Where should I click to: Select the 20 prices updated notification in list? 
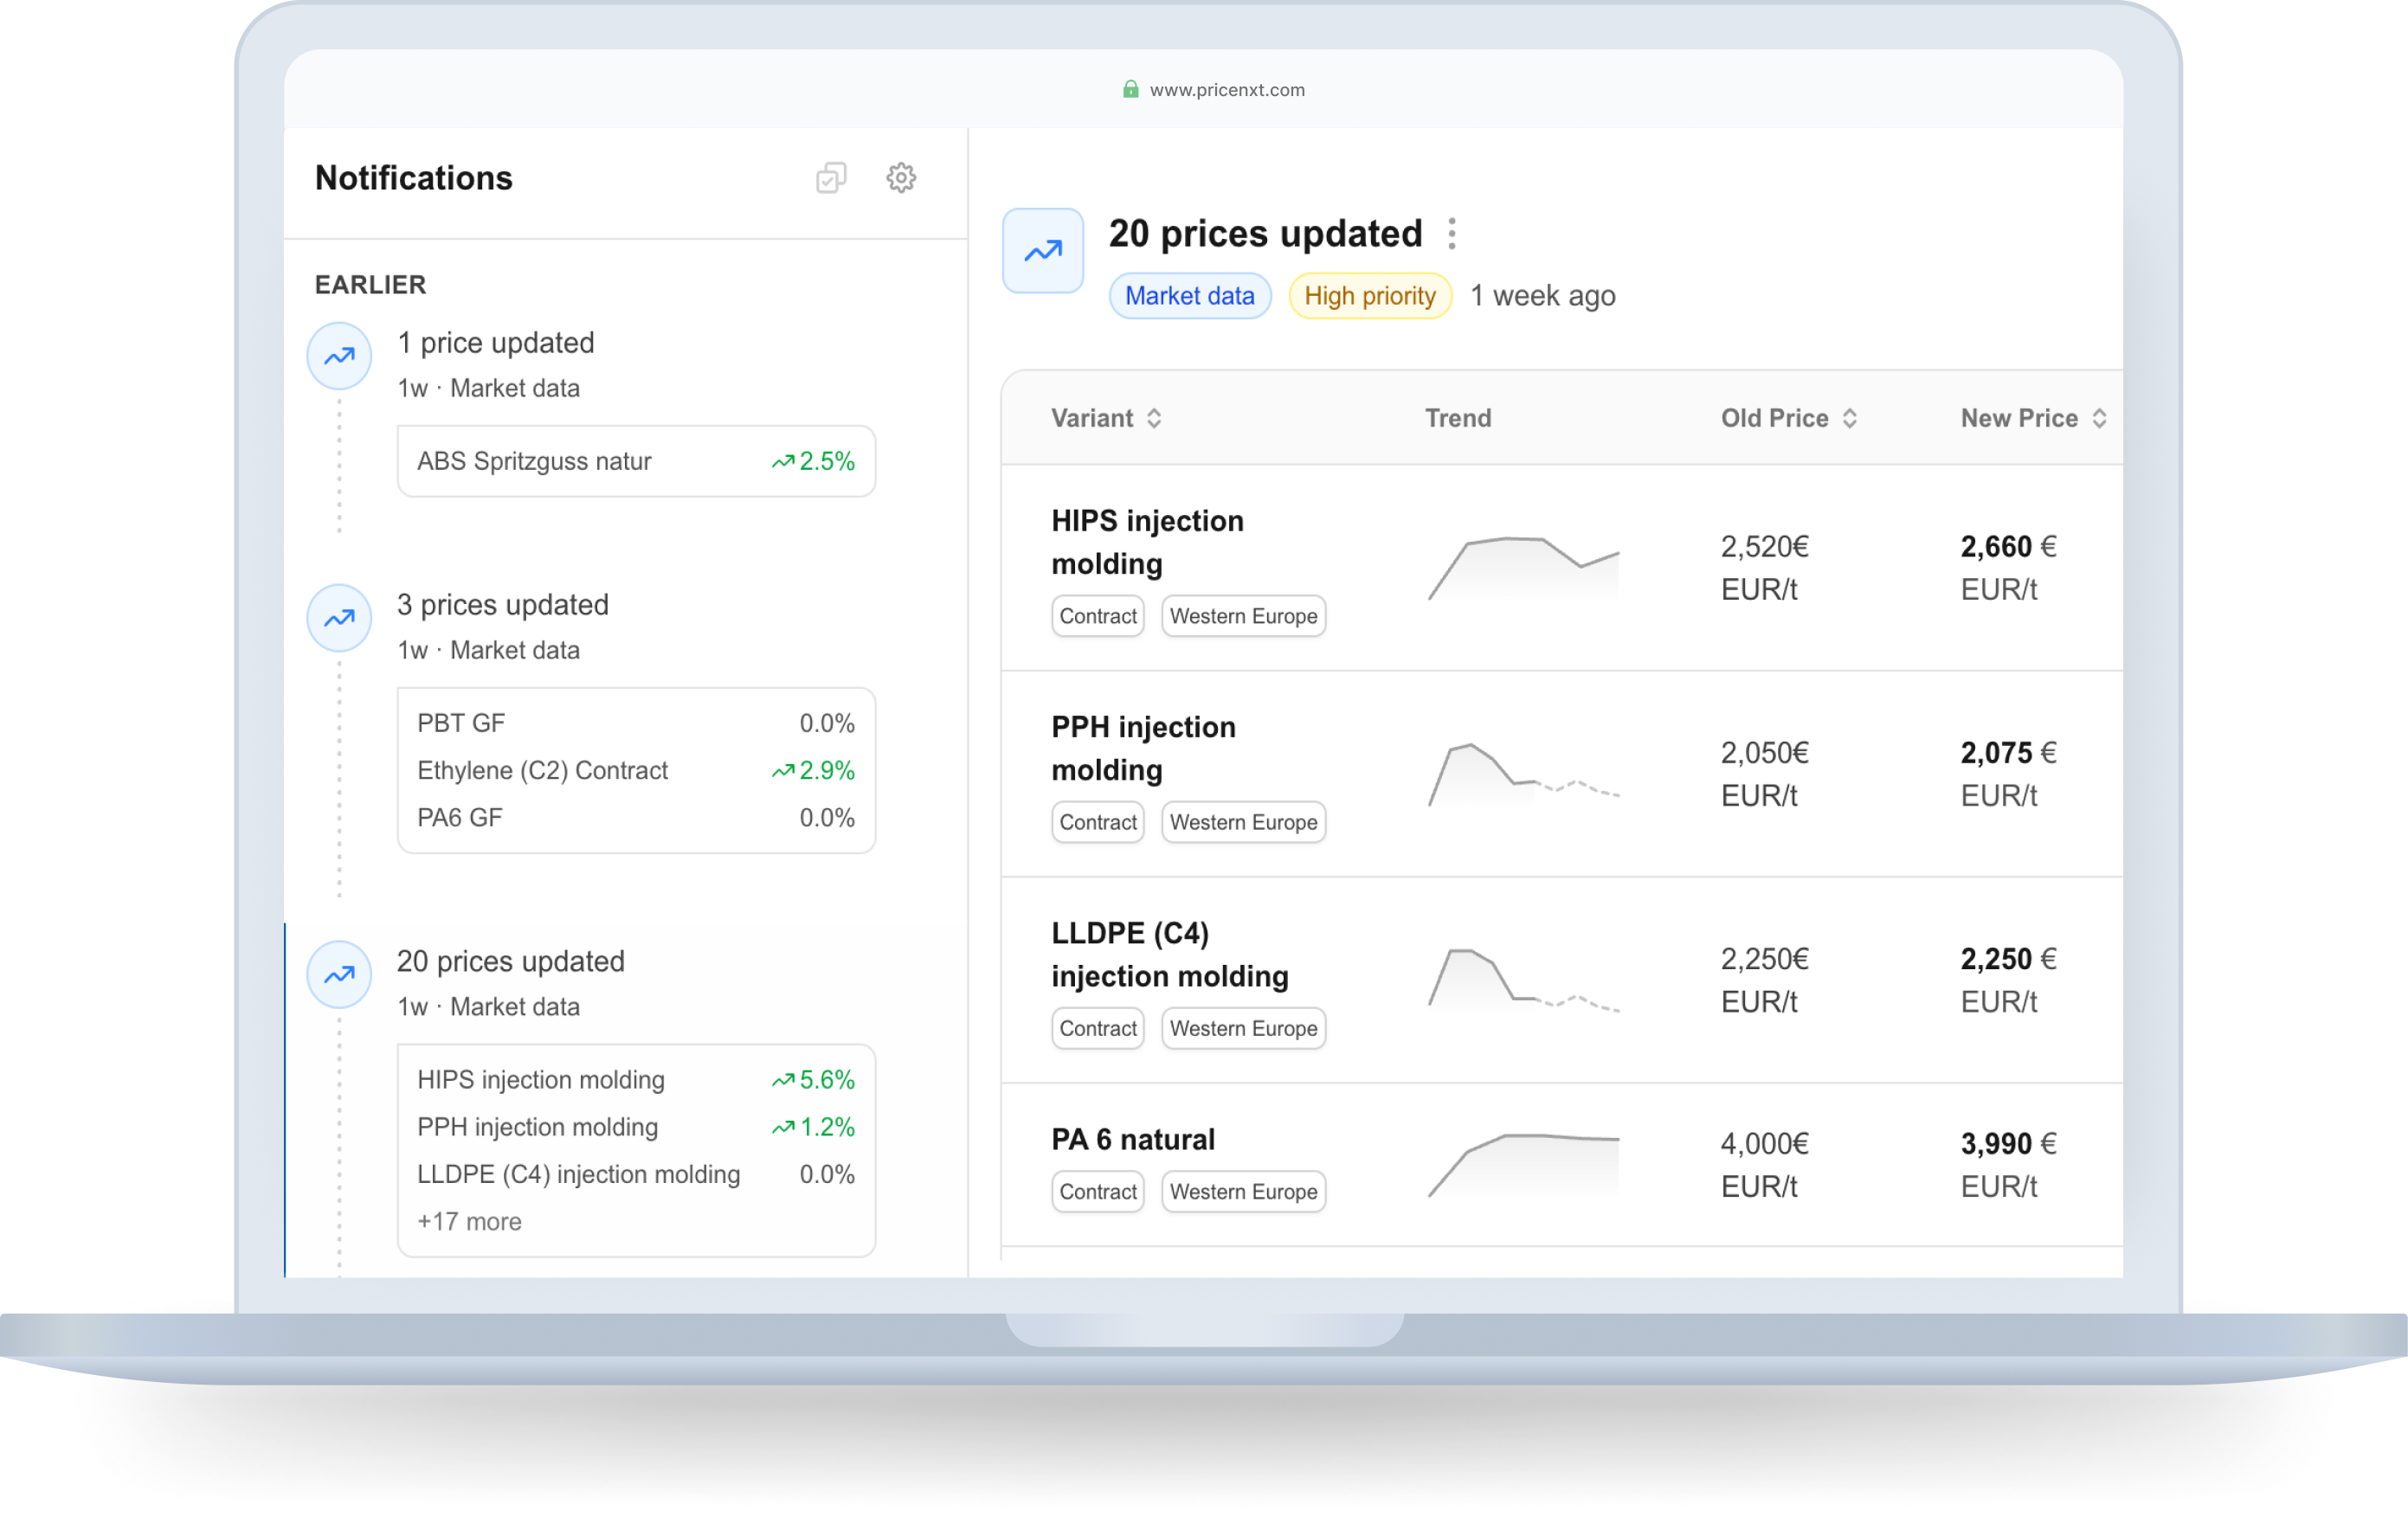(511, 962)
